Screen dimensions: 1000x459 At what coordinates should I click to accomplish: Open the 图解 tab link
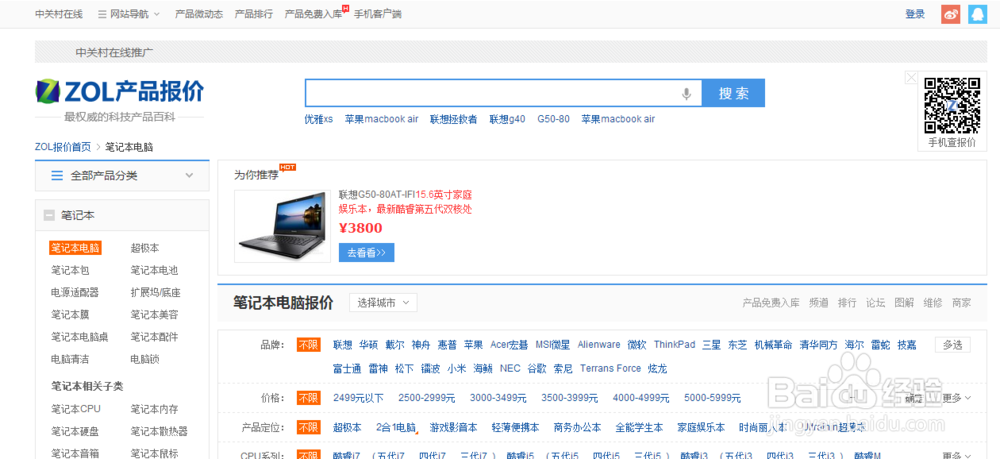tap(904, 302)
